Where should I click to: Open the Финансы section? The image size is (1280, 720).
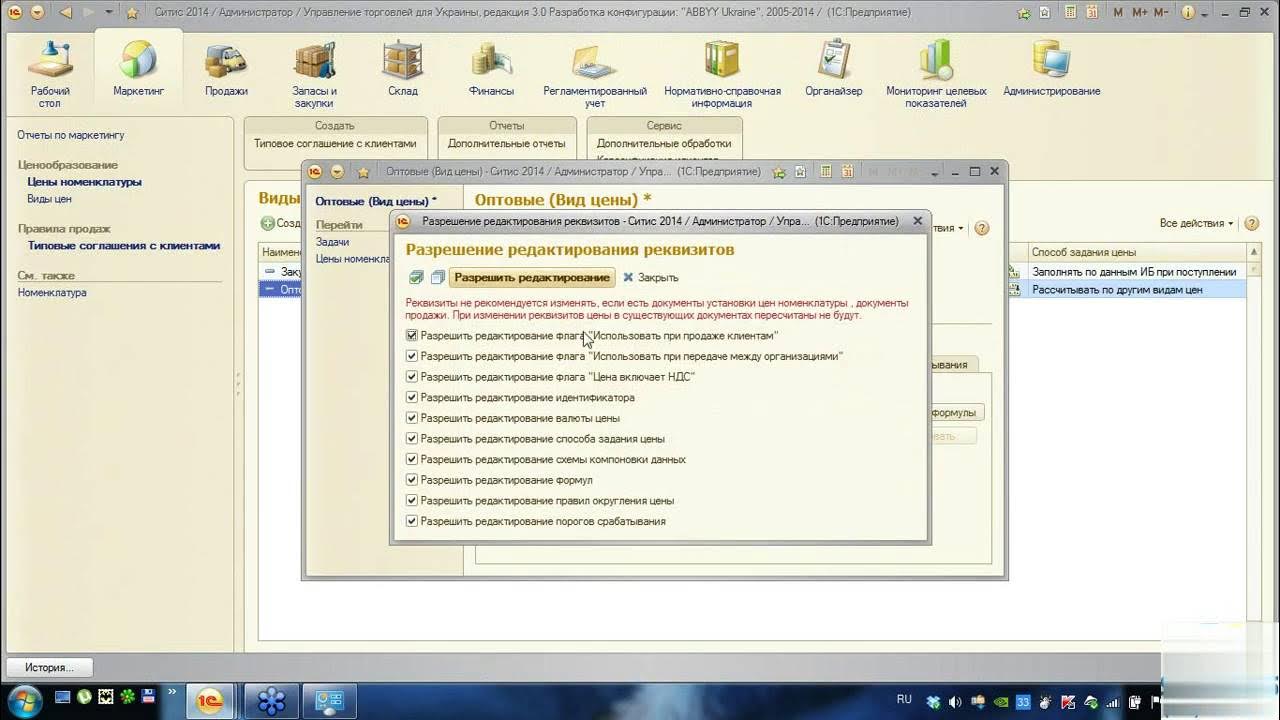tap(491, 70)
